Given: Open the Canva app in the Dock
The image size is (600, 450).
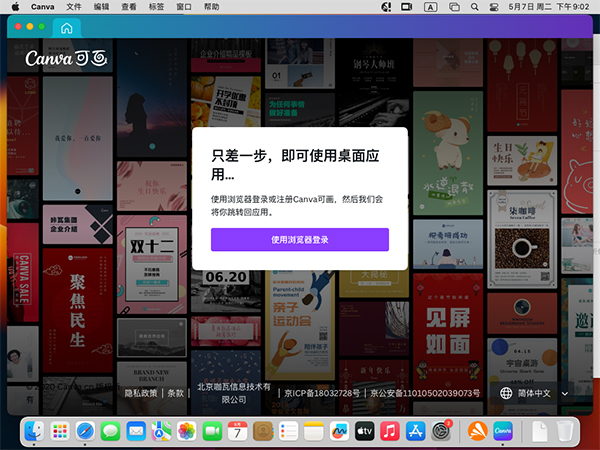Looking at the screenshot, I should point(503,431).
